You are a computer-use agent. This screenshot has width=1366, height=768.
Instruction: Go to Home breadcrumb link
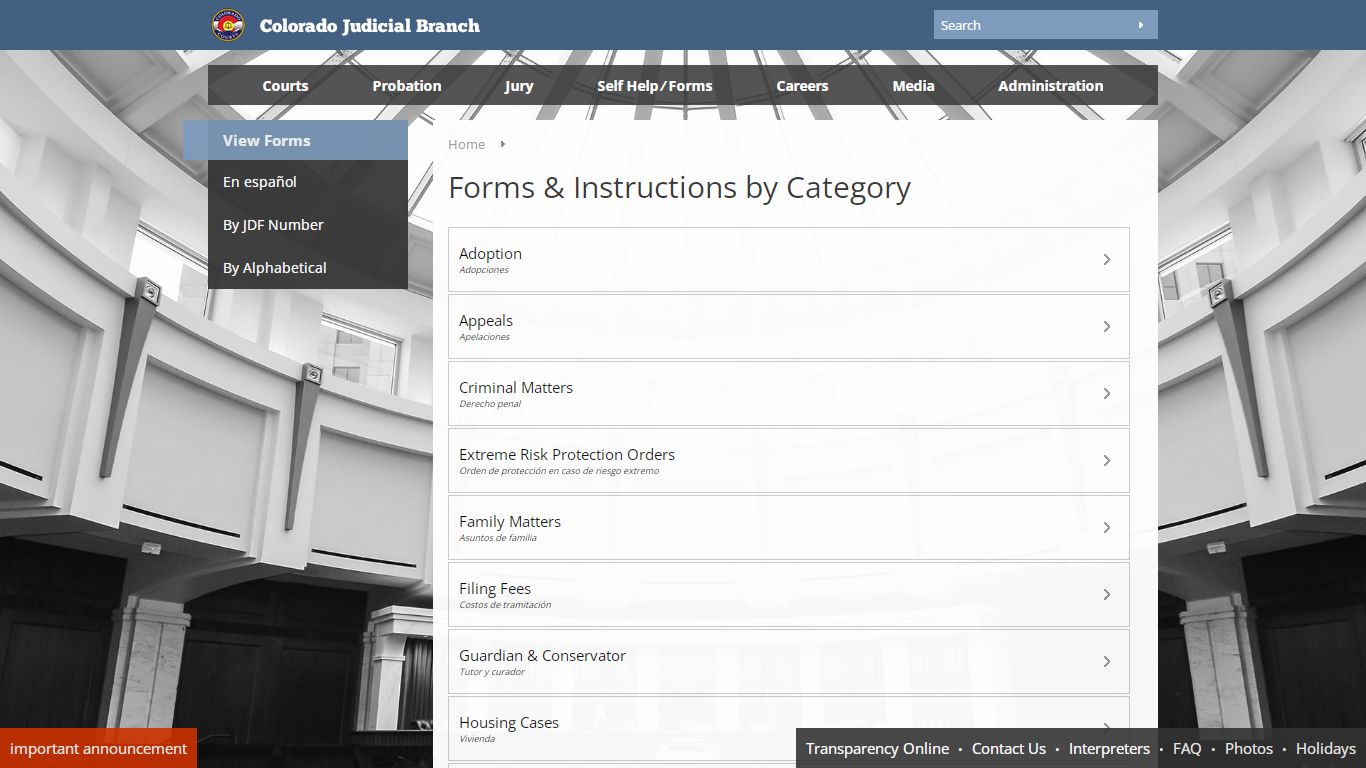466,144
